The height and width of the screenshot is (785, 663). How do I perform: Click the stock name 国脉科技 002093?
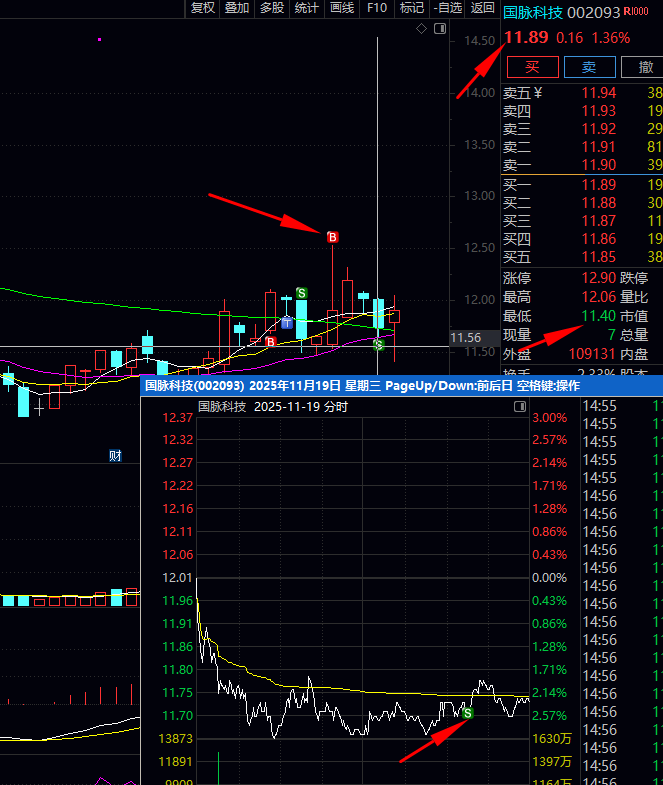pyautogui.click(x=561, y=13)
